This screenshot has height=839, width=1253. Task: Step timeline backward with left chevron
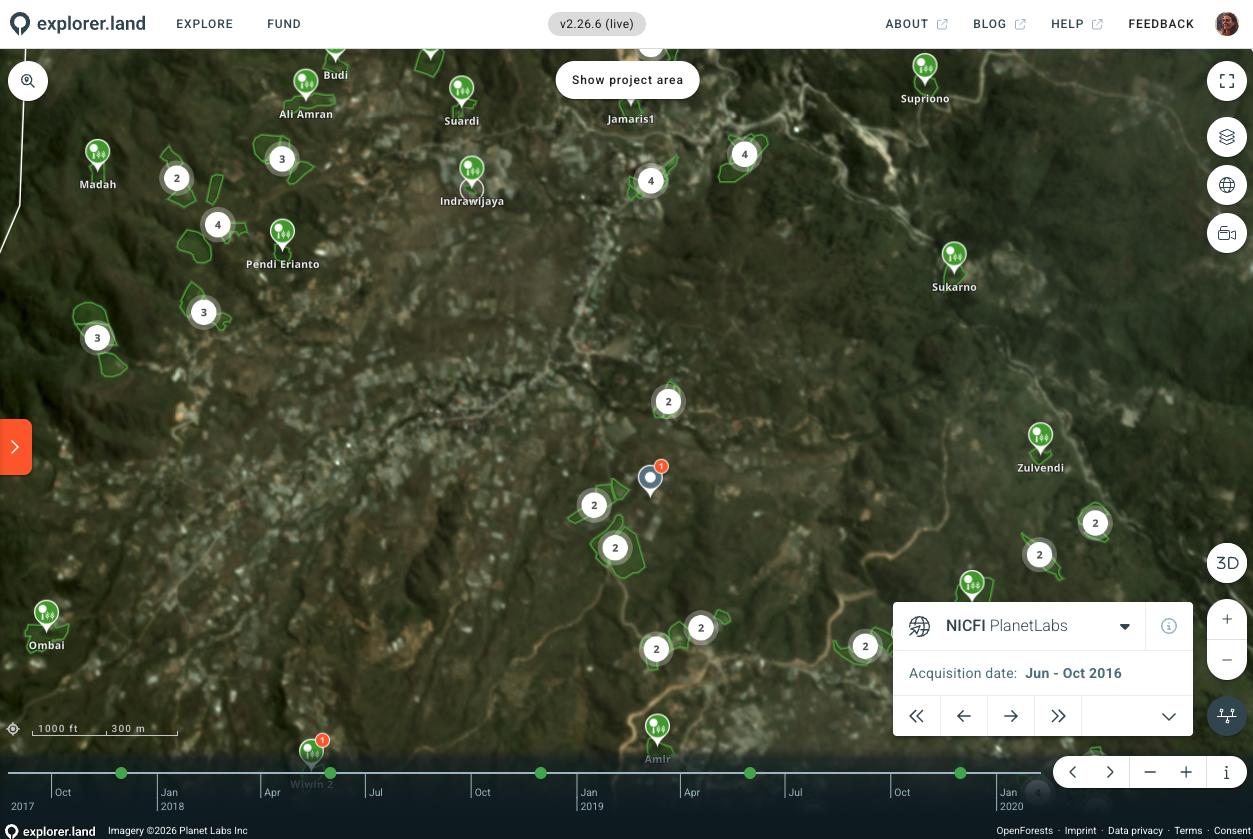tap(1072, 772)
